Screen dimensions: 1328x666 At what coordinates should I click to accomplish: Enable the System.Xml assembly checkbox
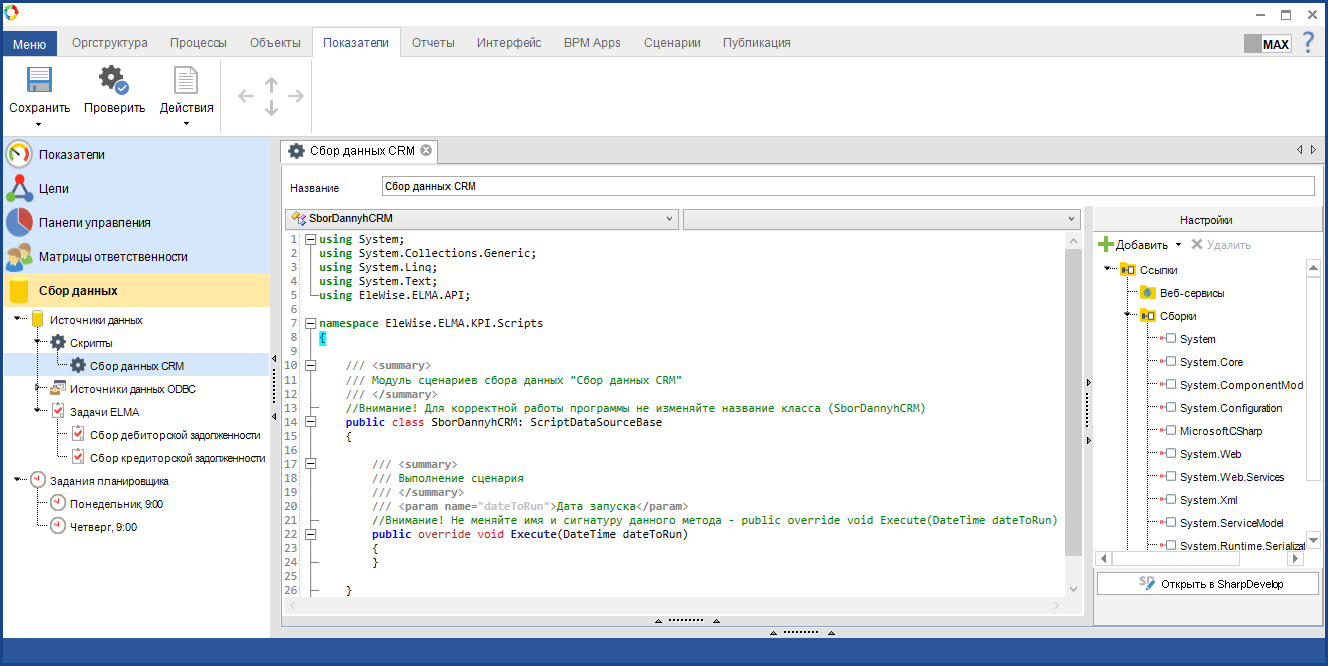pos(1171,500)
